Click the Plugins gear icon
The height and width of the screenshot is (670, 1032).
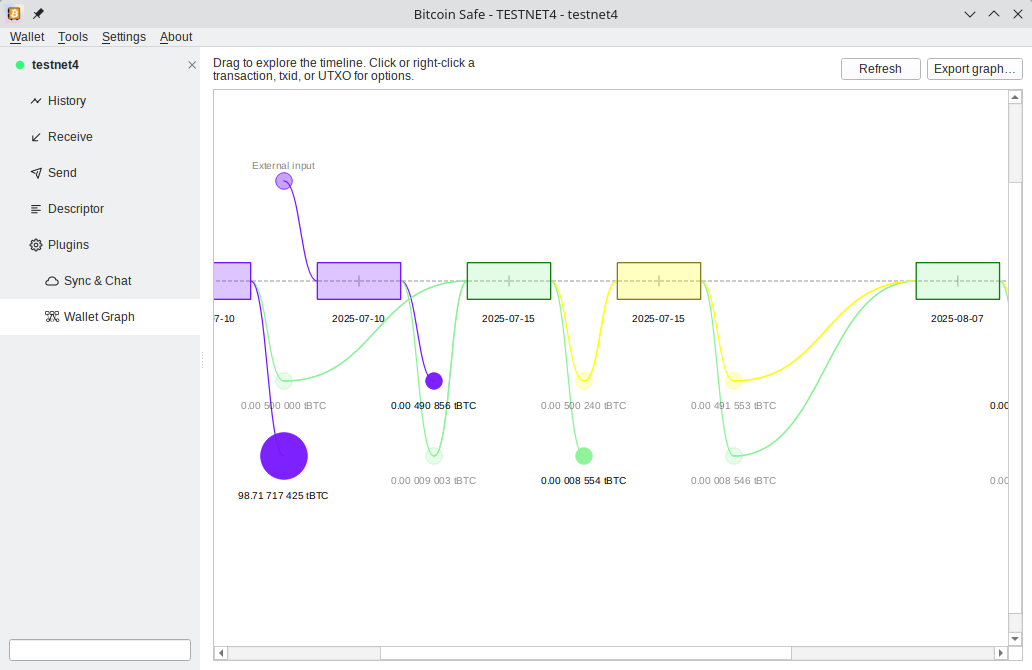point(36,245)
